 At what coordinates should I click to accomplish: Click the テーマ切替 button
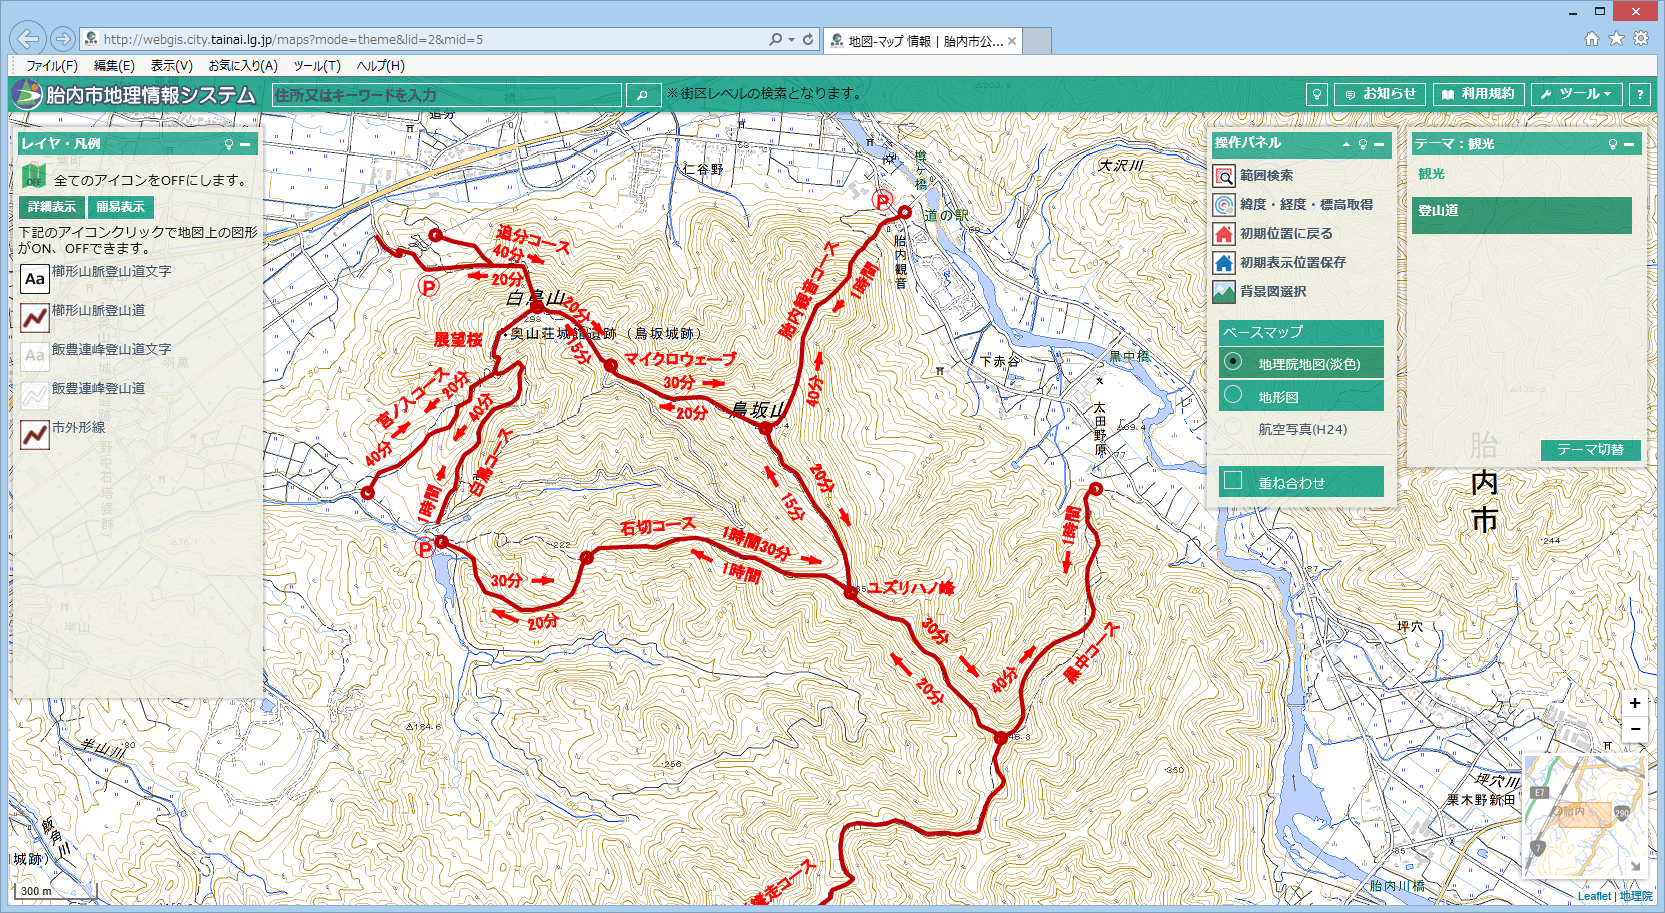click(x=1590, y=449)
